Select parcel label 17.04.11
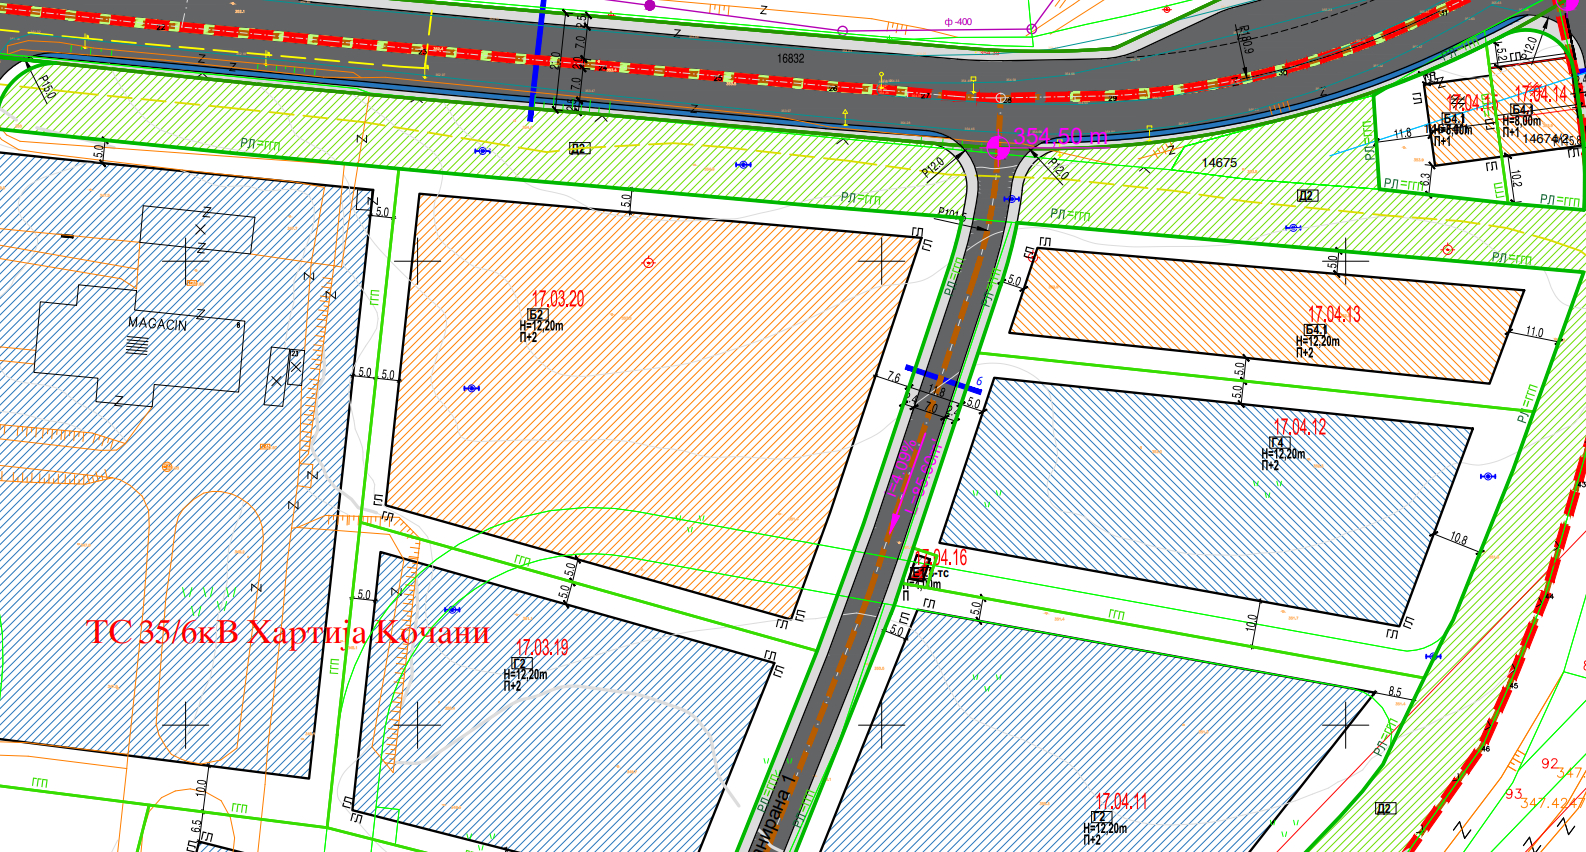 pyautogui.click(x=1121, y=801)
